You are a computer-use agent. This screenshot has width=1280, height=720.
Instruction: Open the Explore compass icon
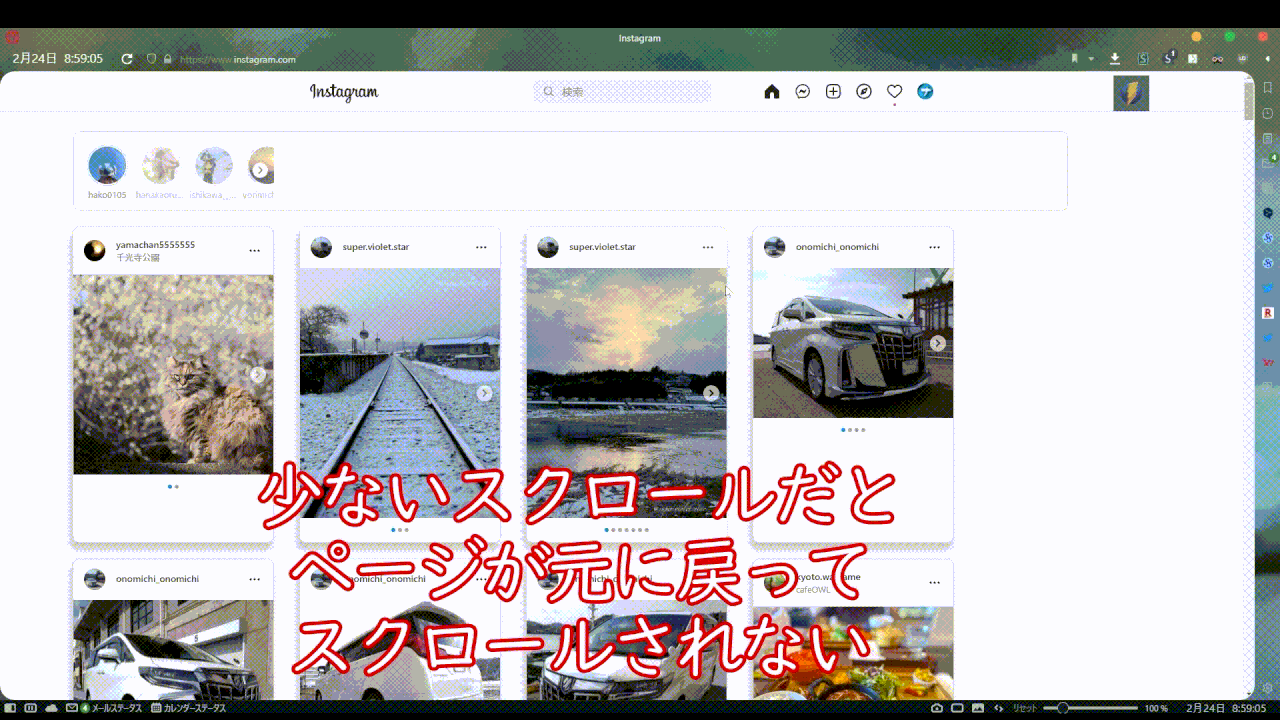pos(864,92)
